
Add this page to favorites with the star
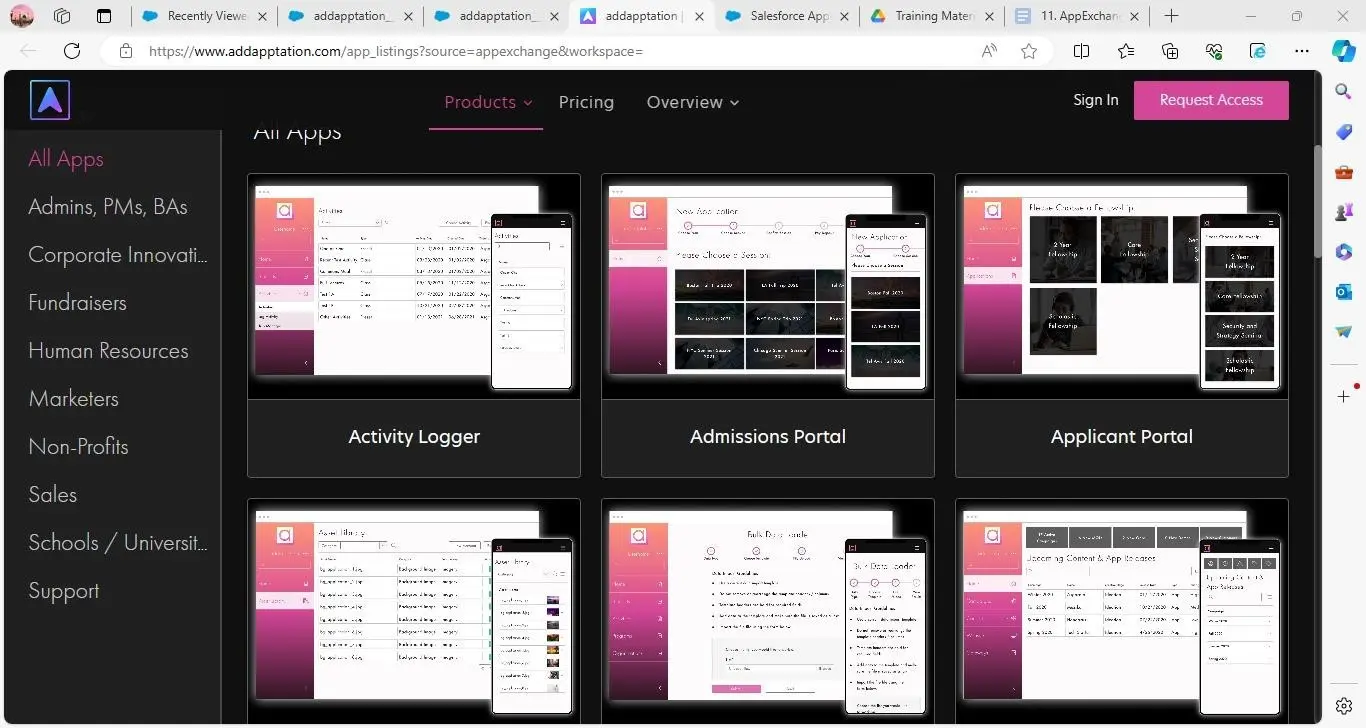click(1029, 51)
